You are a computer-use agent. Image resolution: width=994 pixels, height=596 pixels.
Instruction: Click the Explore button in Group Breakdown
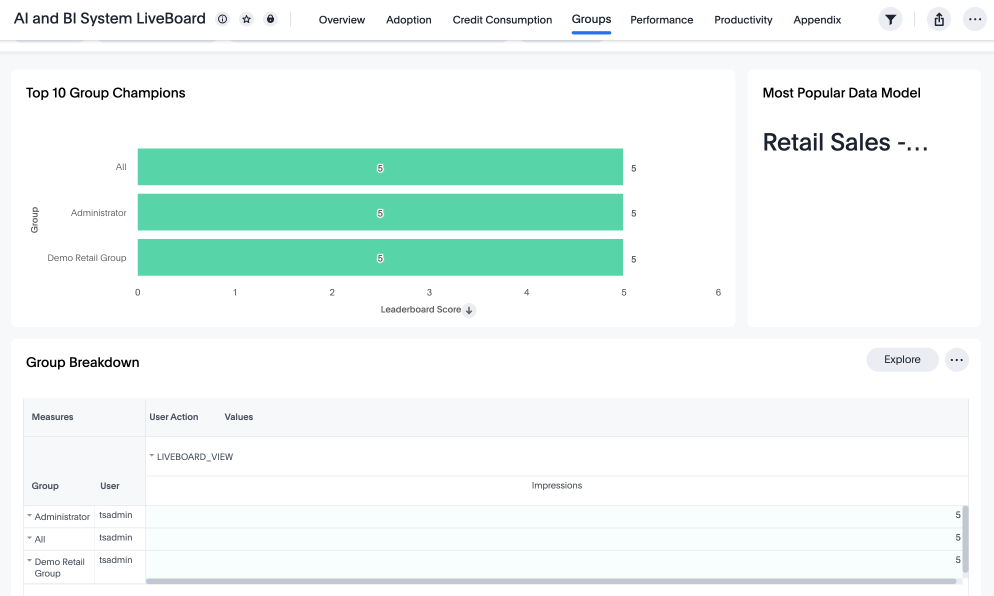click(902, 359)
